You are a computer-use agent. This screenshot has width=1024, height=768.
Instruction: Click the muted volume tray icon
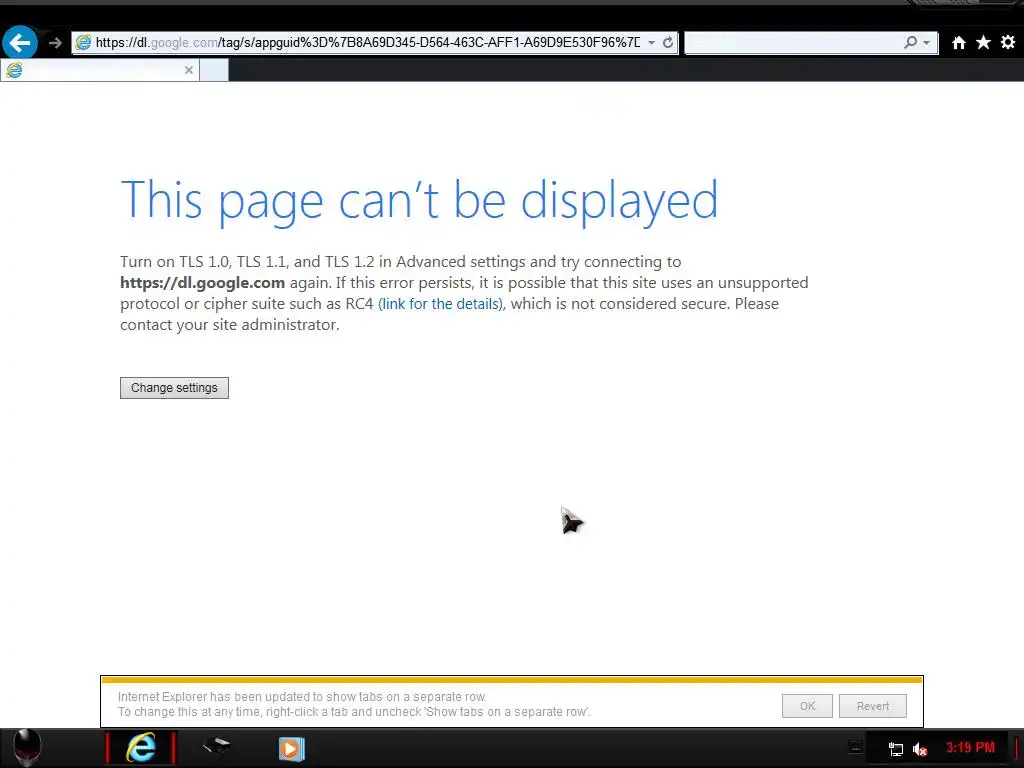[x=920, y=749]
